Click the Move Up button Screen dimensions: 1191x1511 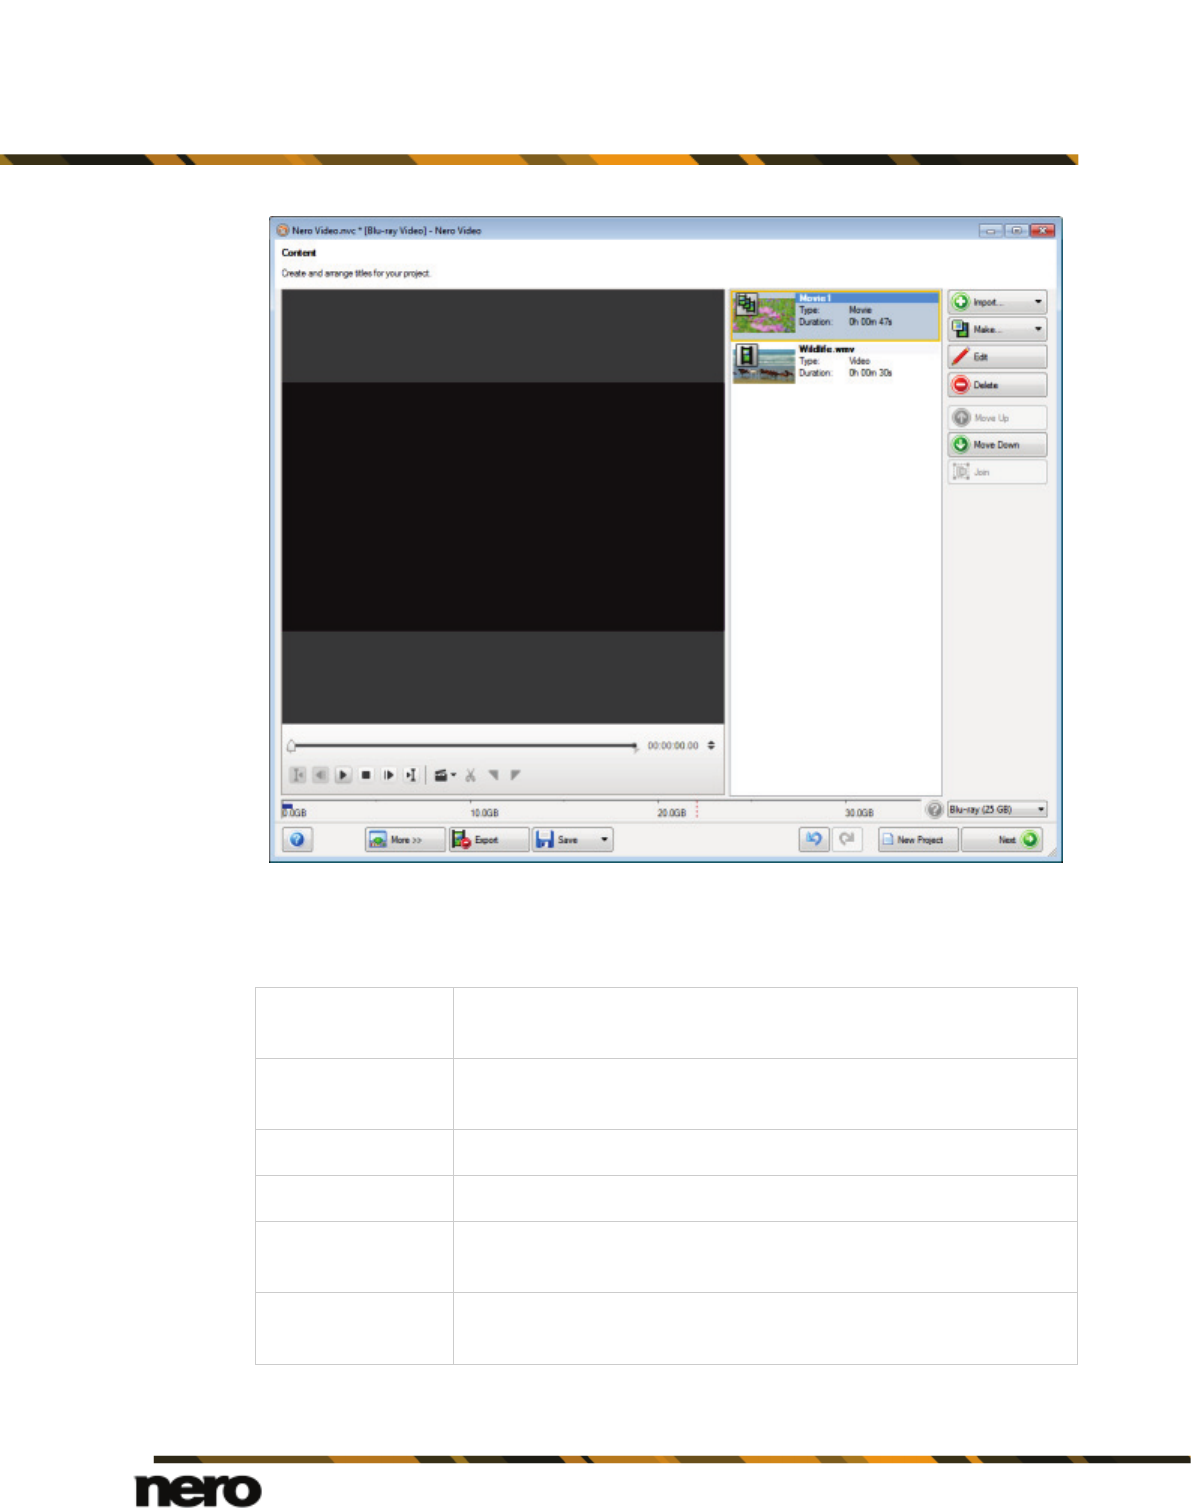[x=998, y=418]
